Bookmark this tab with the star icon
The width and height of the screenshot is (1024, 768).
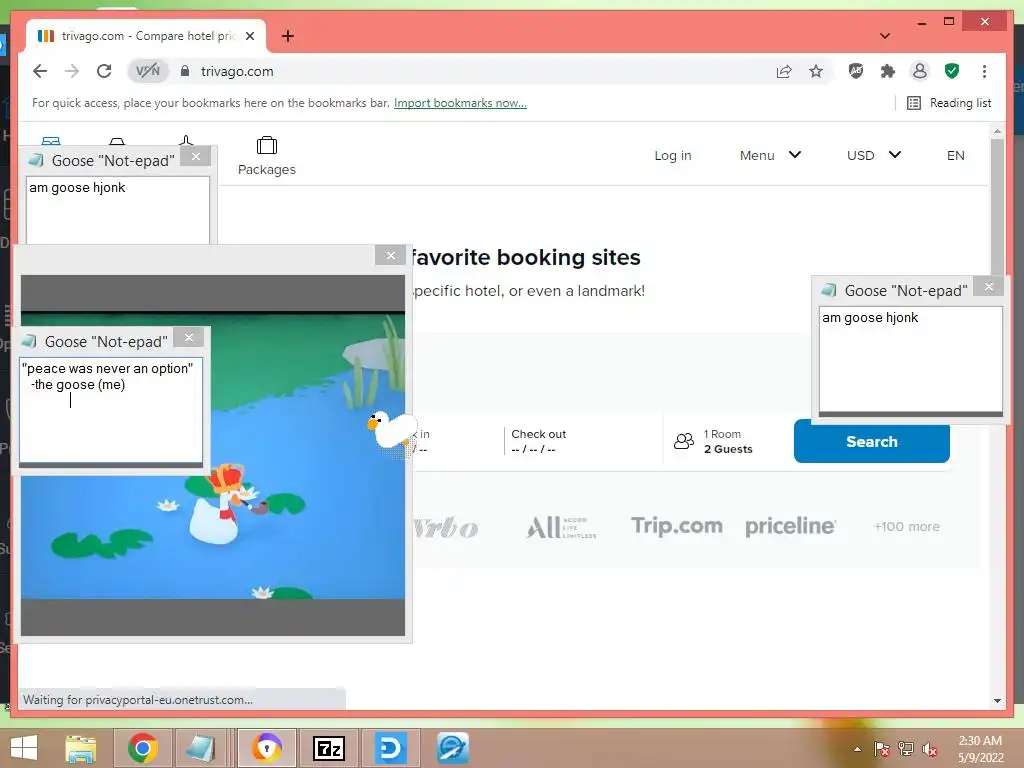[816, 71]
